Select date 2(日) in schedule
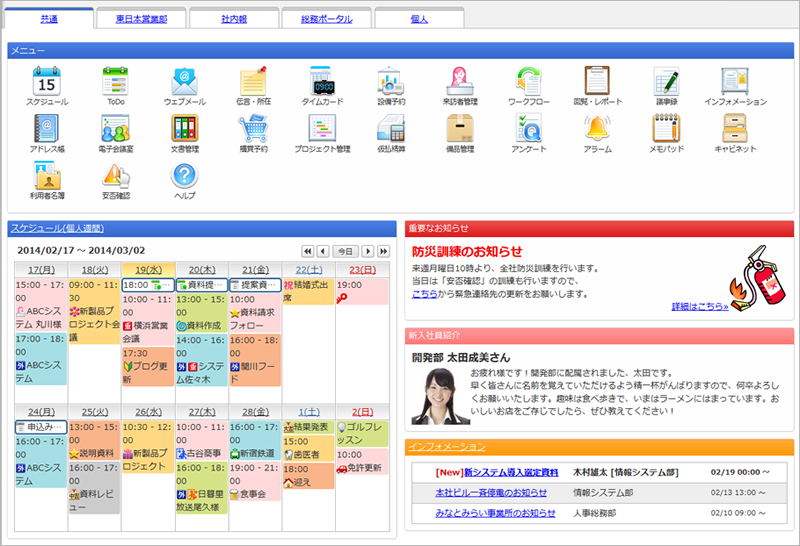This screenshot has height=546, width=800. 362,412
